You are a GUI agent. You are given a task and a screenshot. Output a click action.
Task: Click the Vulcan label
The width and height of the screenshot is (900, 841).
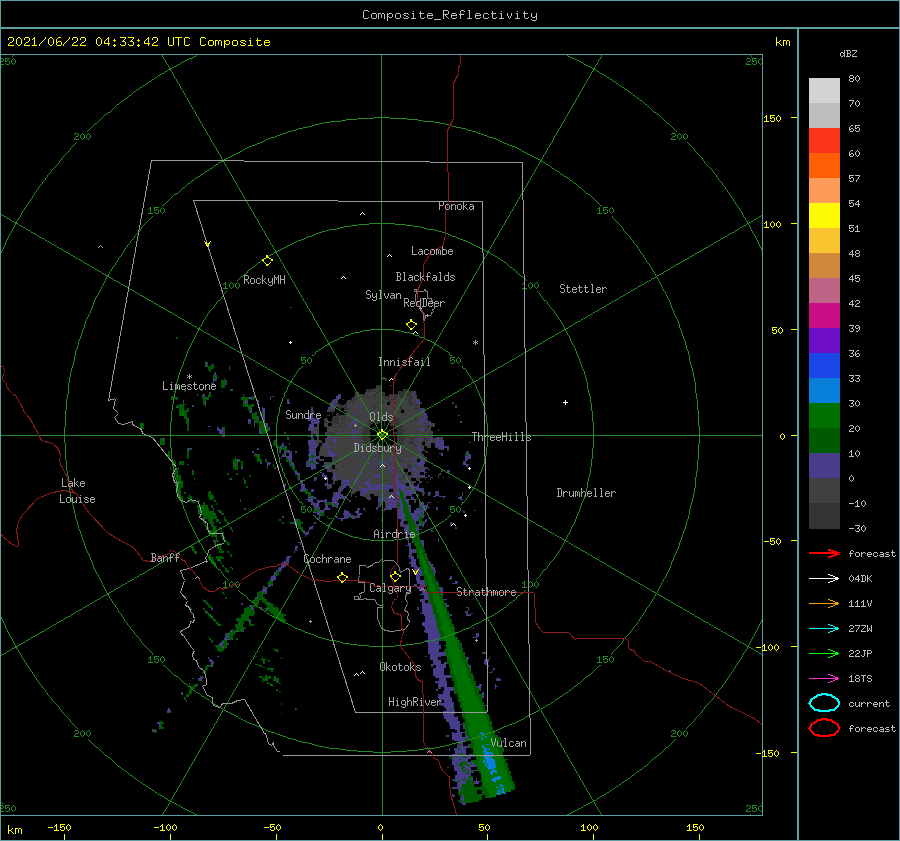[509, 743]
